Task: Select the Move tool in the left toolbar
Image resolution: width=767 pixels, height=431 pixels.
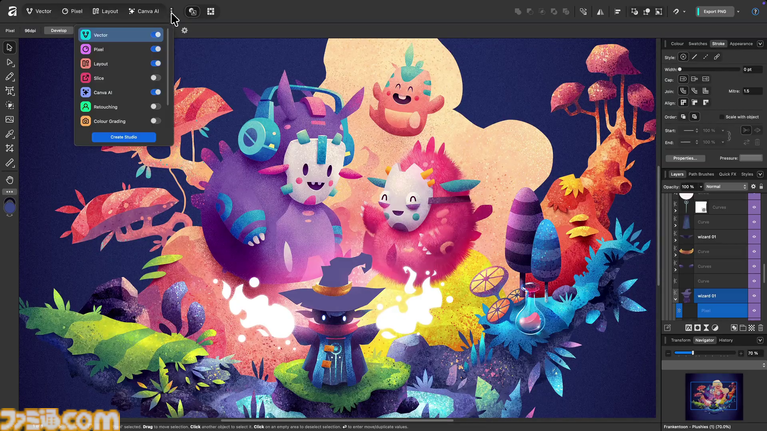Action: (x=10, y=48)
